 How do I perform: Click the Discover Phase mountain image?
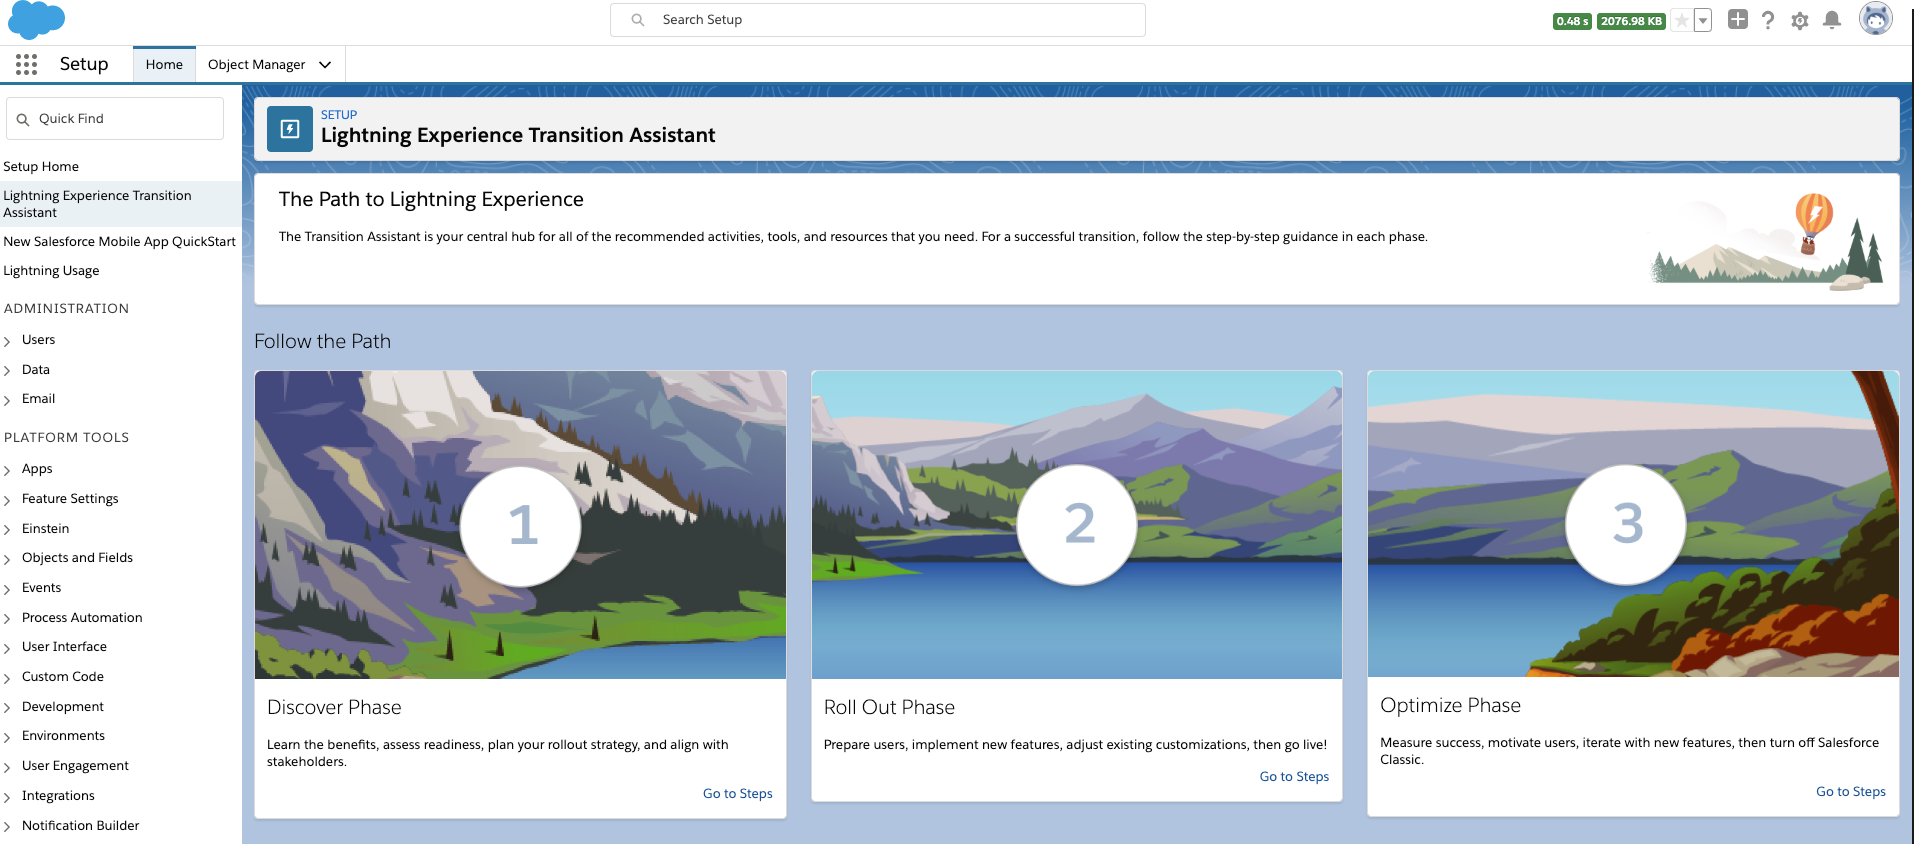click(520, 525)
